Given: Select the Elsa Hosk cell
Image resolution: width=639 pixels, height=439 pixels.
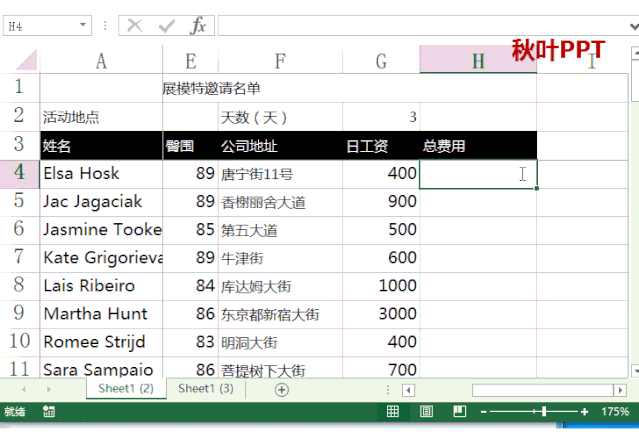Looking at the screenshot, I should [x=101, y=174].
